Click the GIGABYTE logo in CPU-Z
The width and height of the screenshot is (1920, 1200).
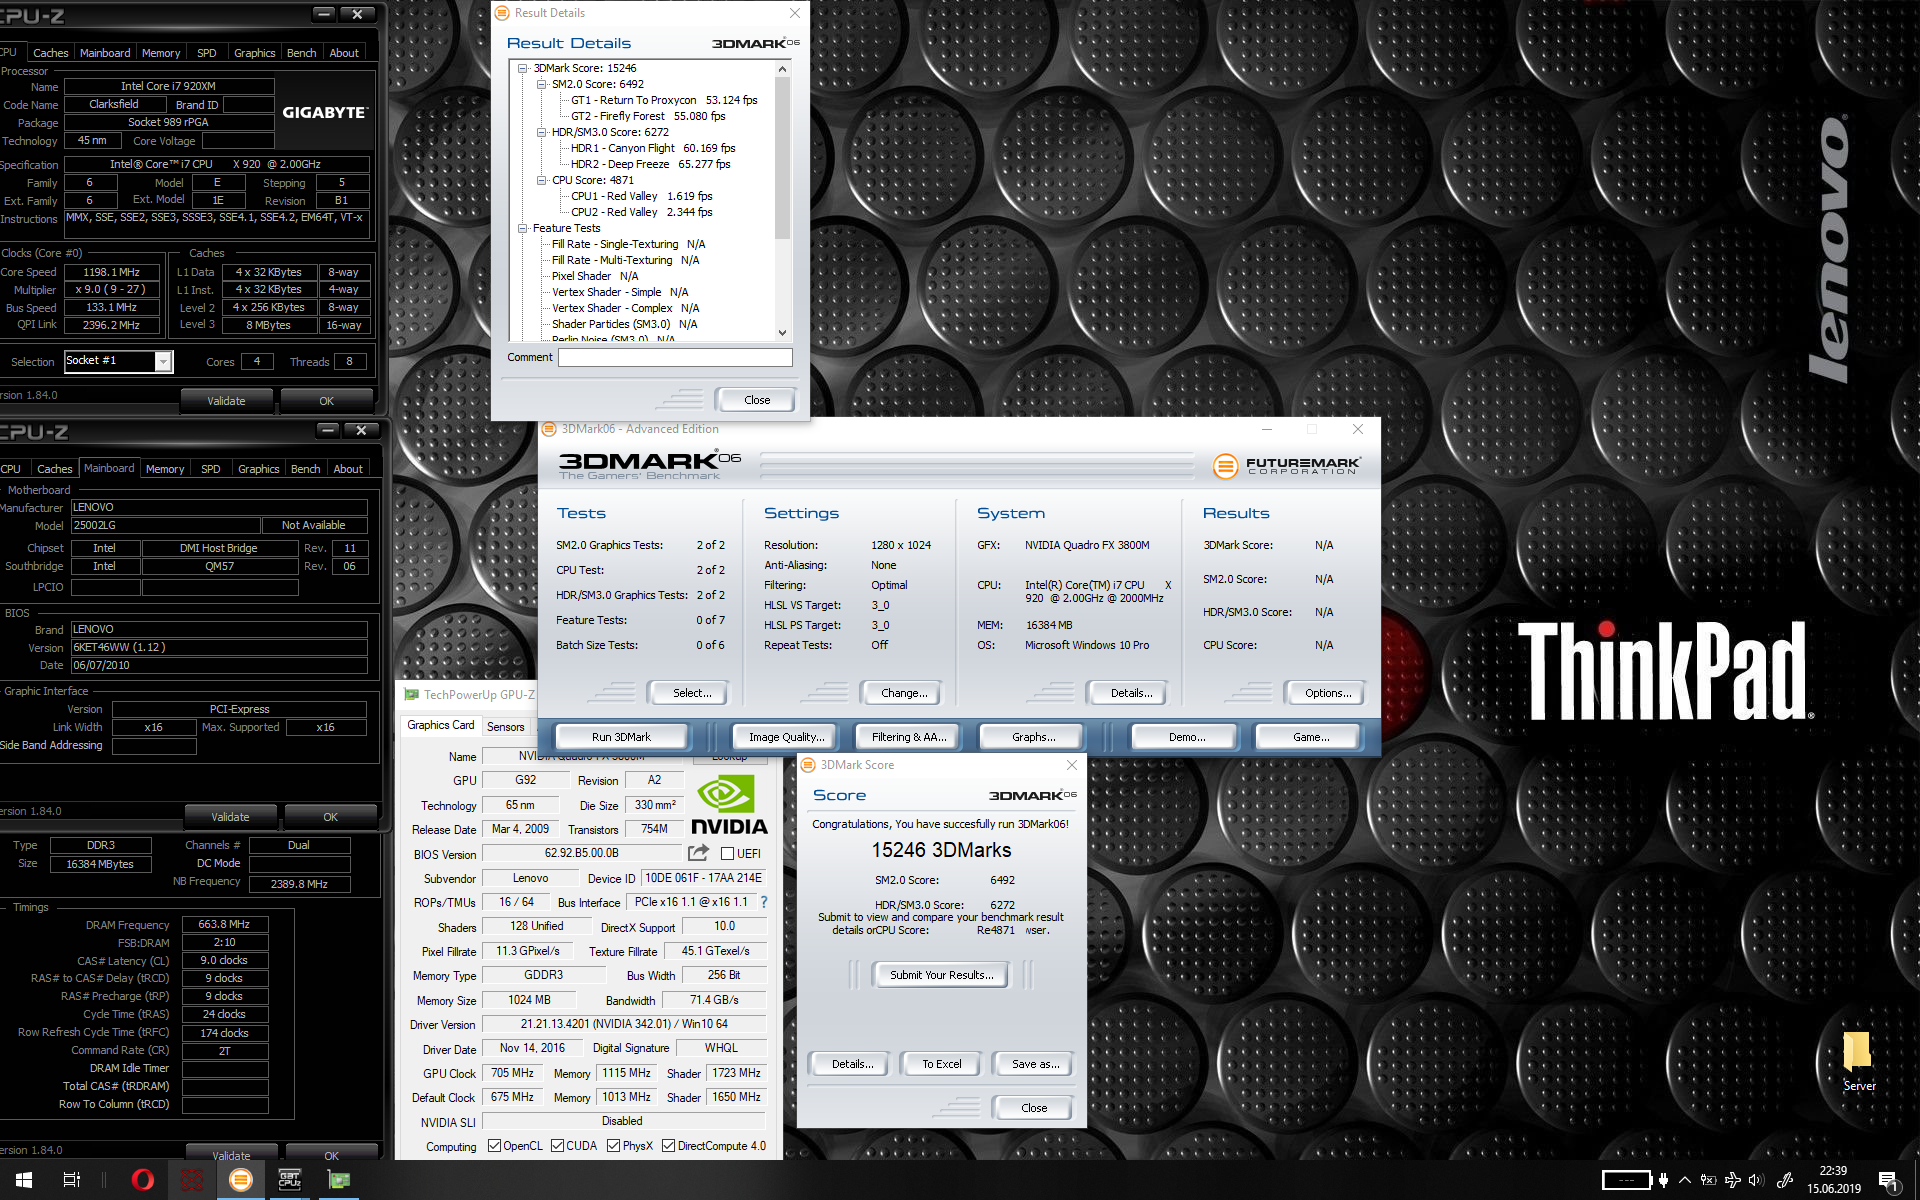(x=324, y=113)
